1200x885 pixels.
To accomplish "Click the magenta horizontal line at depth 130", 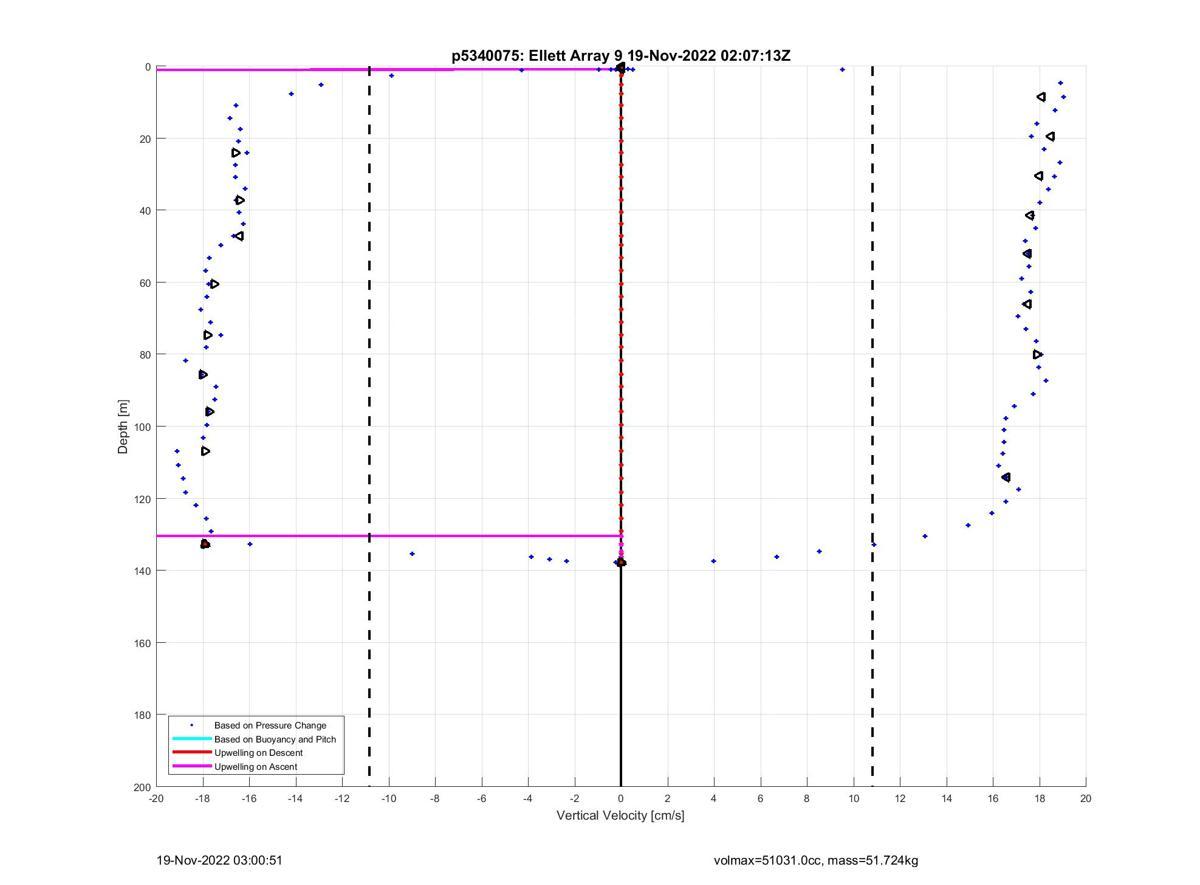I will [389, 536].
